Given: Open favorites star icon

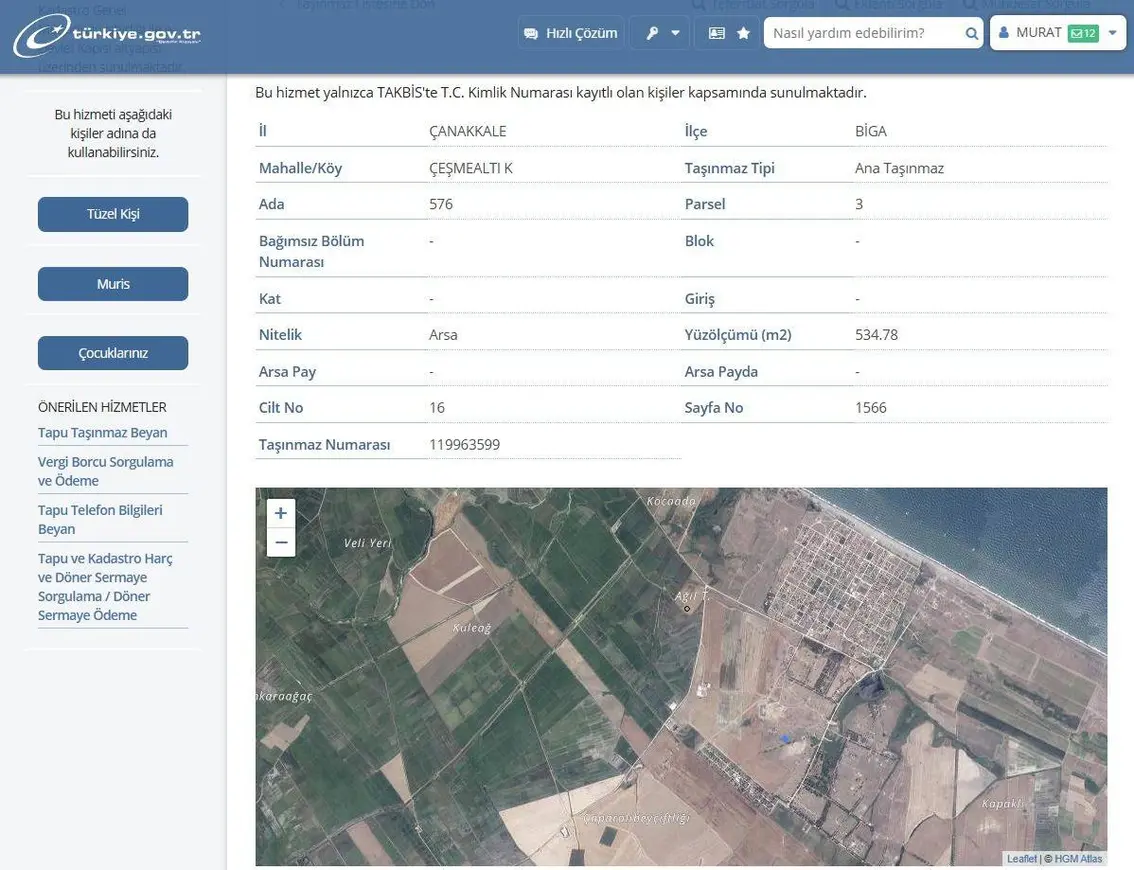Looking at the screenshot, I should tap(743, 33).
